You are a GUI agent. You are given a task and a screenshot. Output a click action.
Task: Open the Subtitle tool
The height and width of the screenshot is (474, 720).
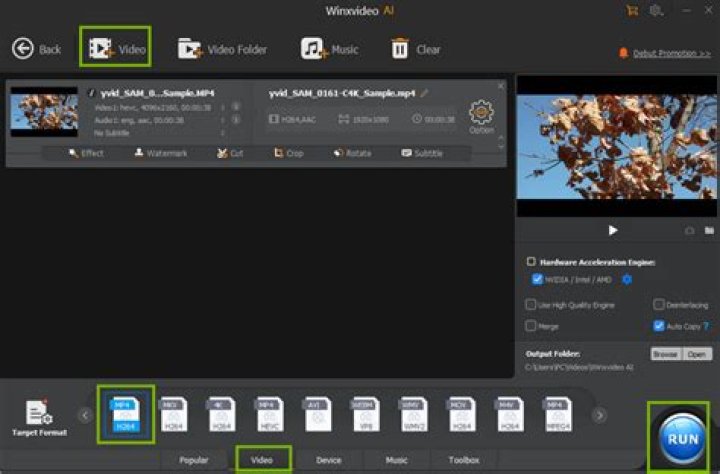422,153
